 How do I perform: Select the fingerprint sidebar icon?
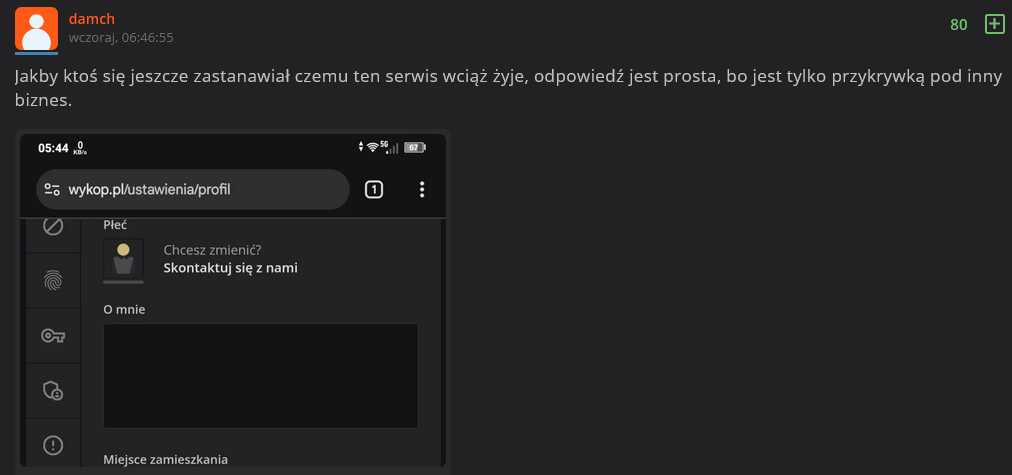click(x=53, y=280)
